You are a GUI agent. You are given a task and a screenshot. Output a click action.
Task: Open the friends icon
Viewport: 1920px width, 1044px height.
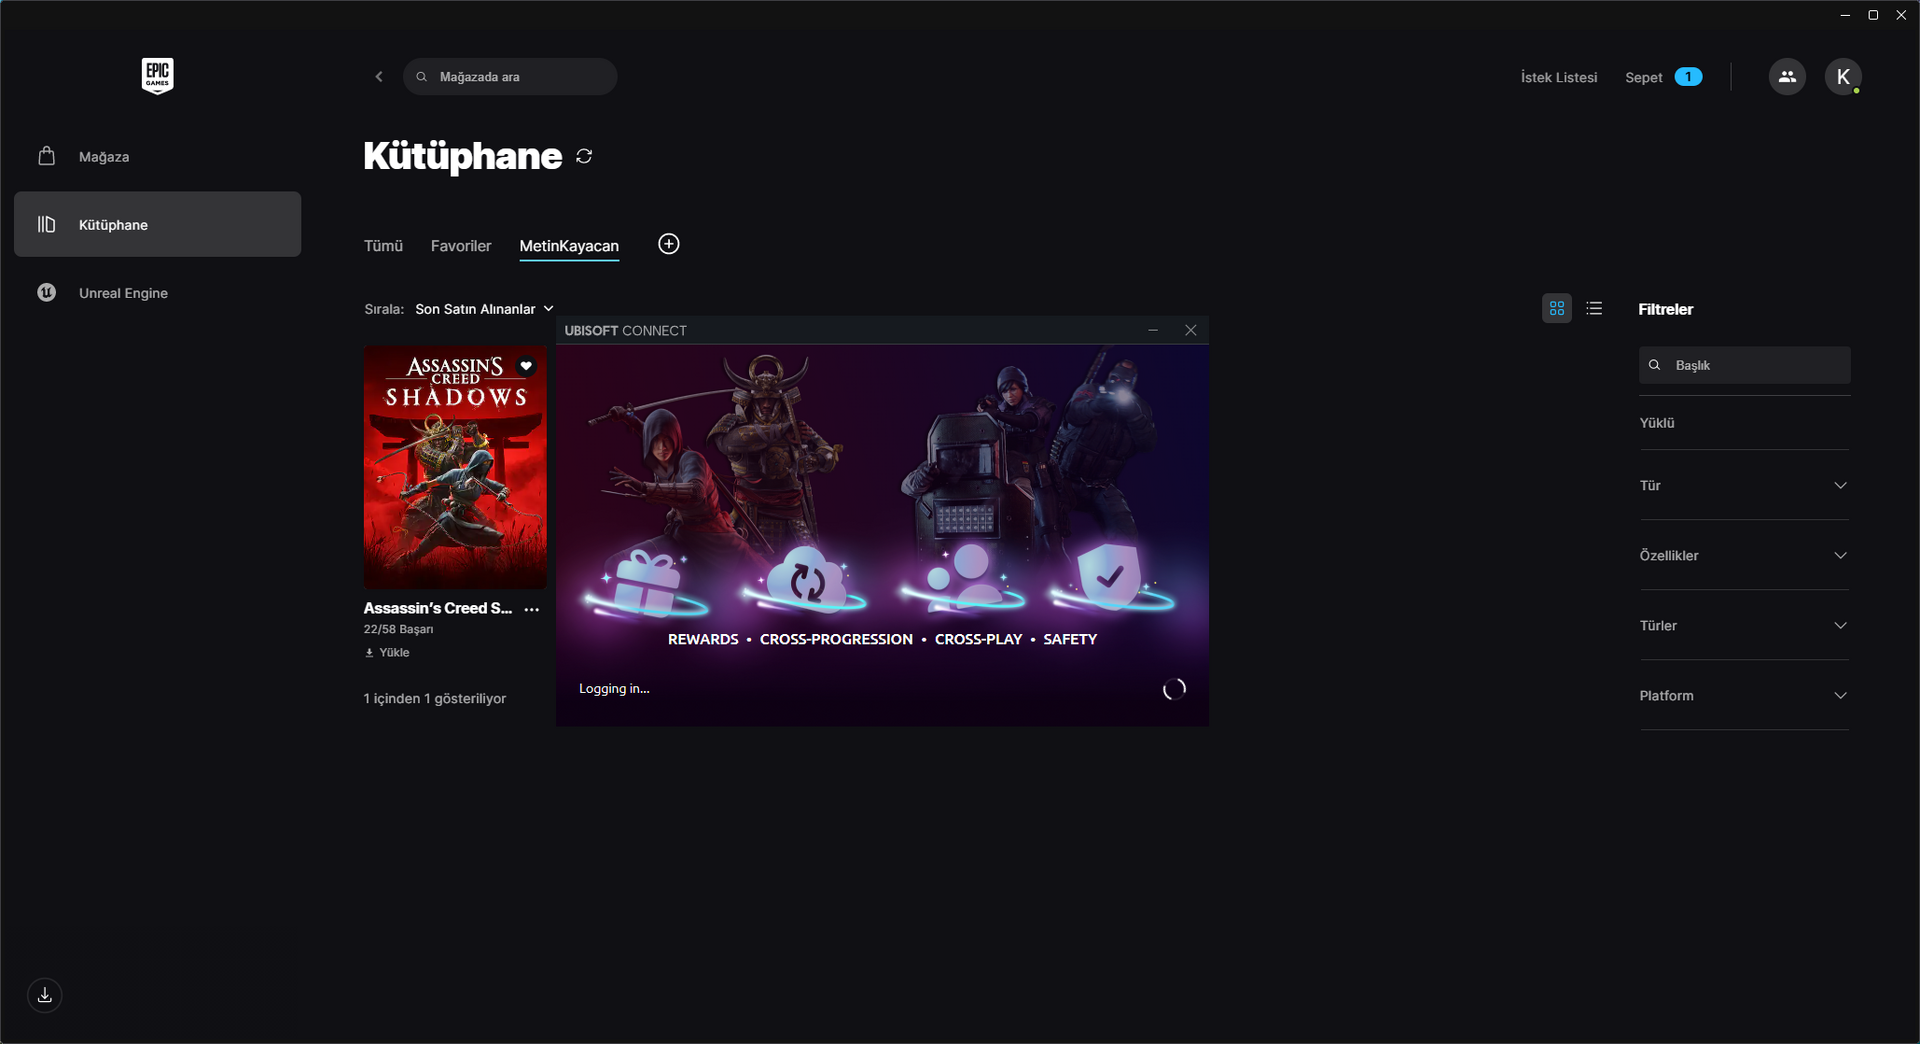pos(1787,77)
